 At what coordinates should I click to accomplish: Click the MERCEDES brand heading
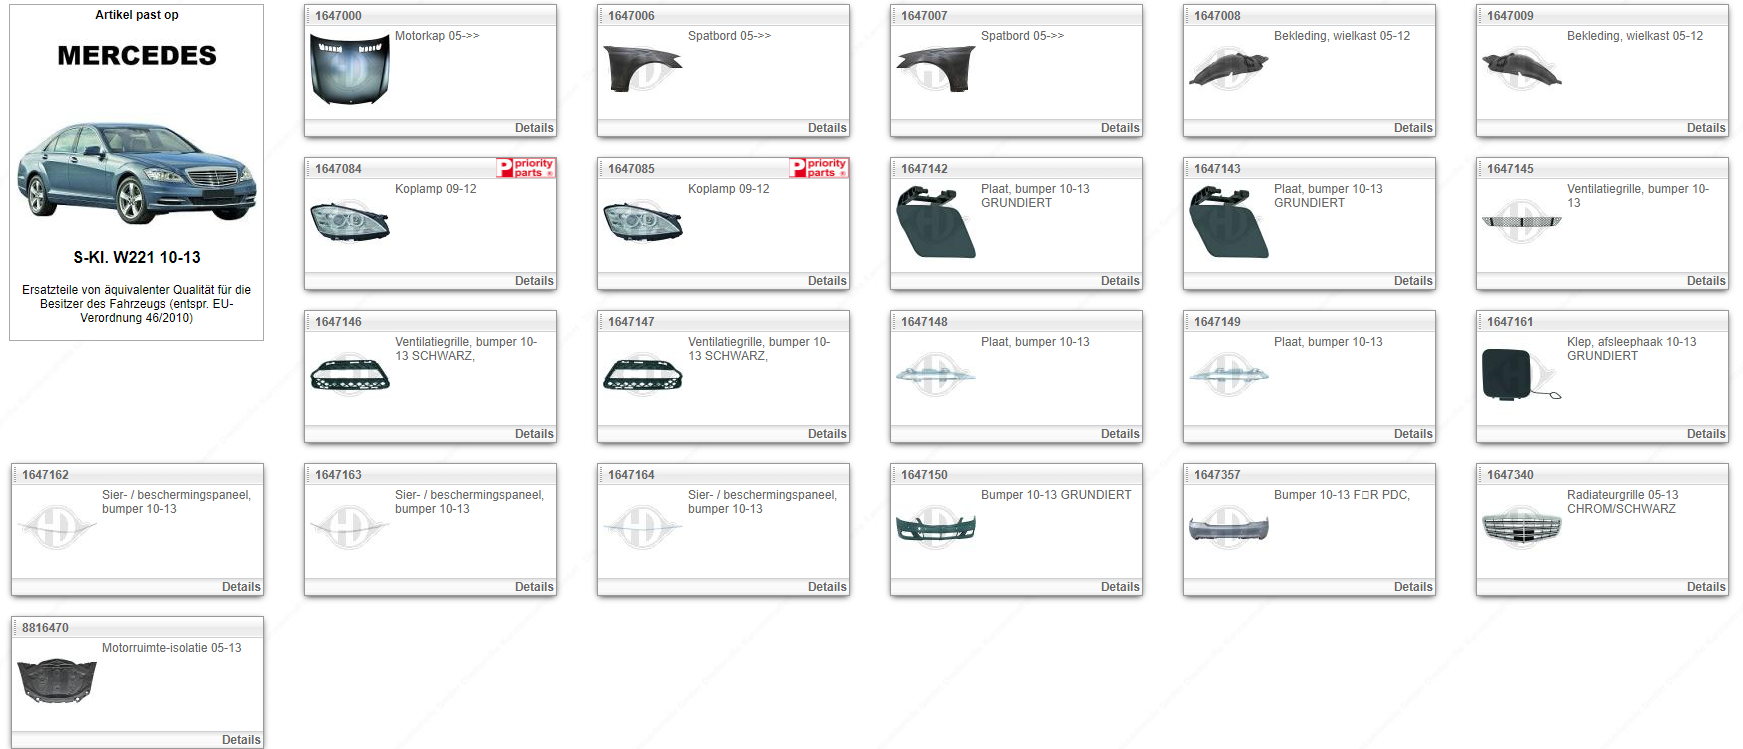[x=137, y=56]
